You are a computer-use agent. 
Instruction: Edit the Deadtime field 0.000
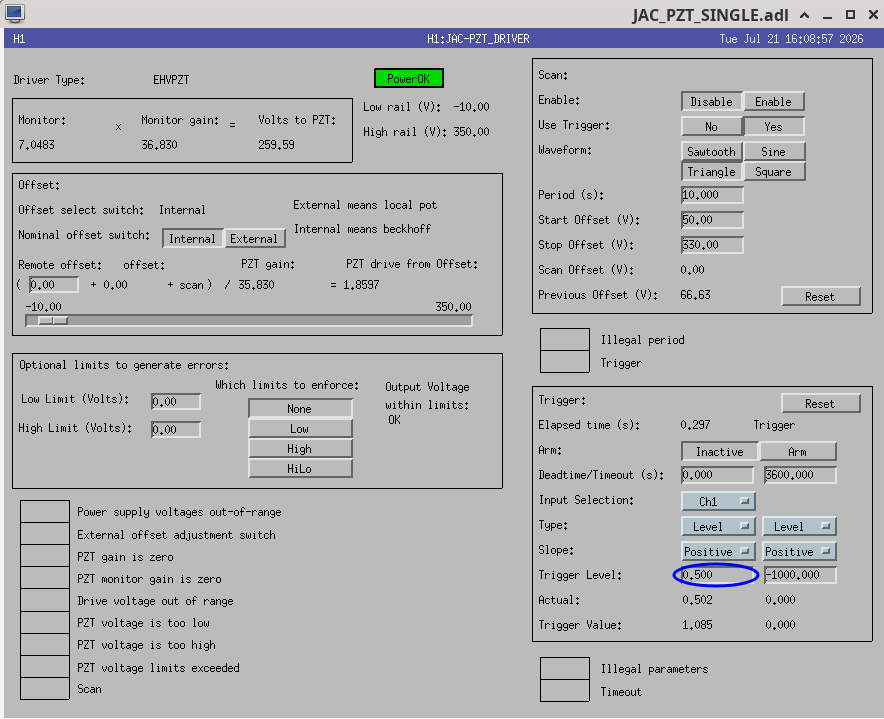tap(717, 475)
